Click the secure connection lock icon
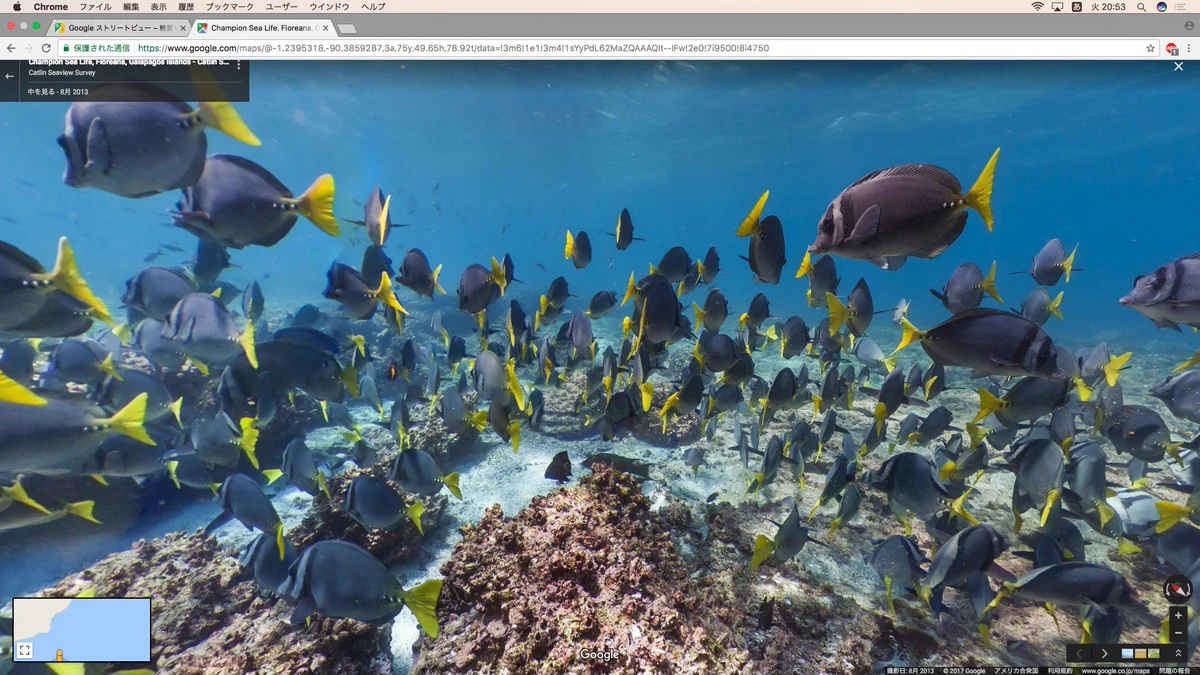The height and width of the screenshot is (675, 1200). point(66,48)
